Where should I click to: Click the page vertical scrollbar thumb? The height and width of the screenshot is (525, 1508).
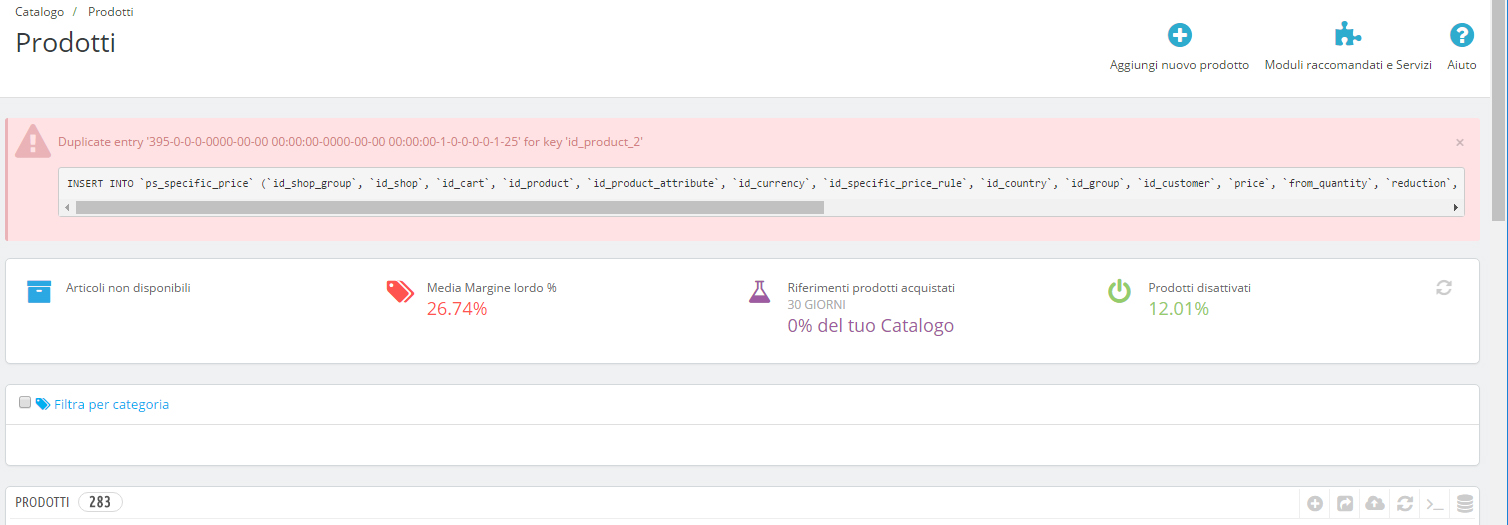click(1499, 110)
